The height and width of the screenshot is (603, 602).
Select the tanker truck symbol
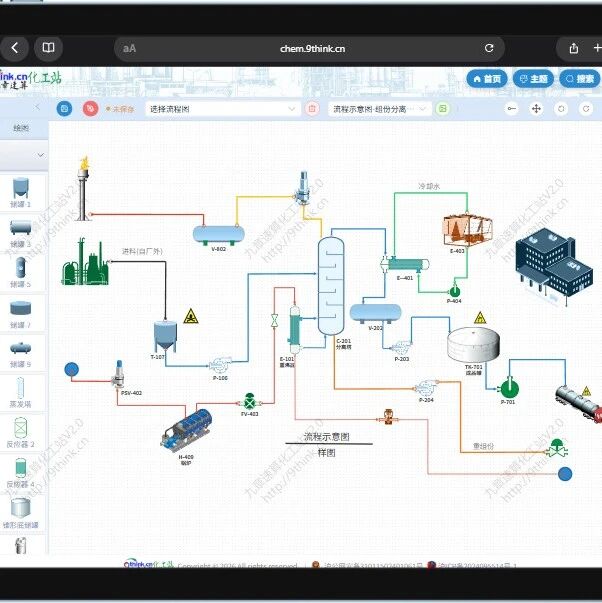[579, 404]
